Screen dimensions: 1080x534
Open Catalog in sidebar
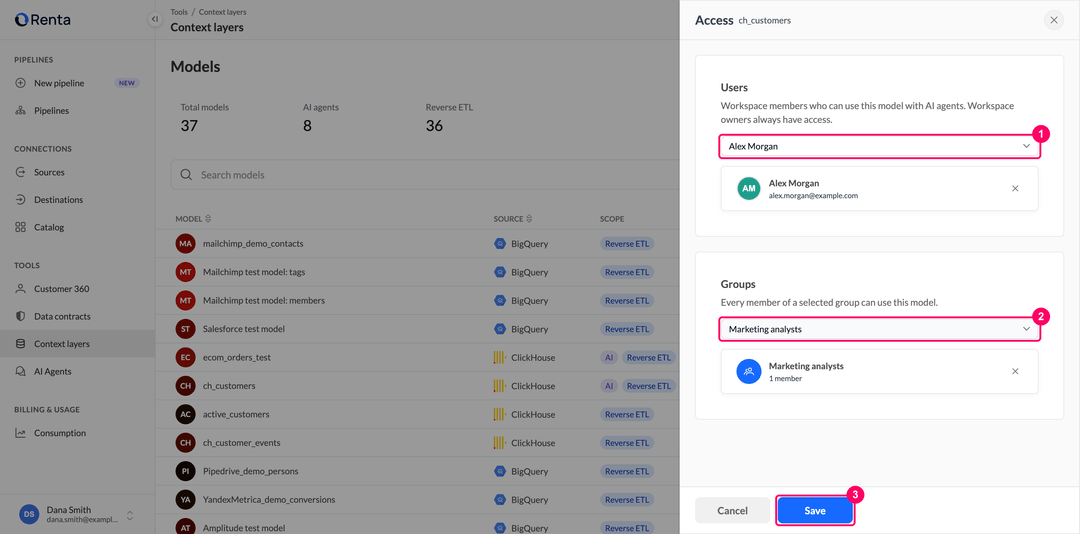click(78, 227)
